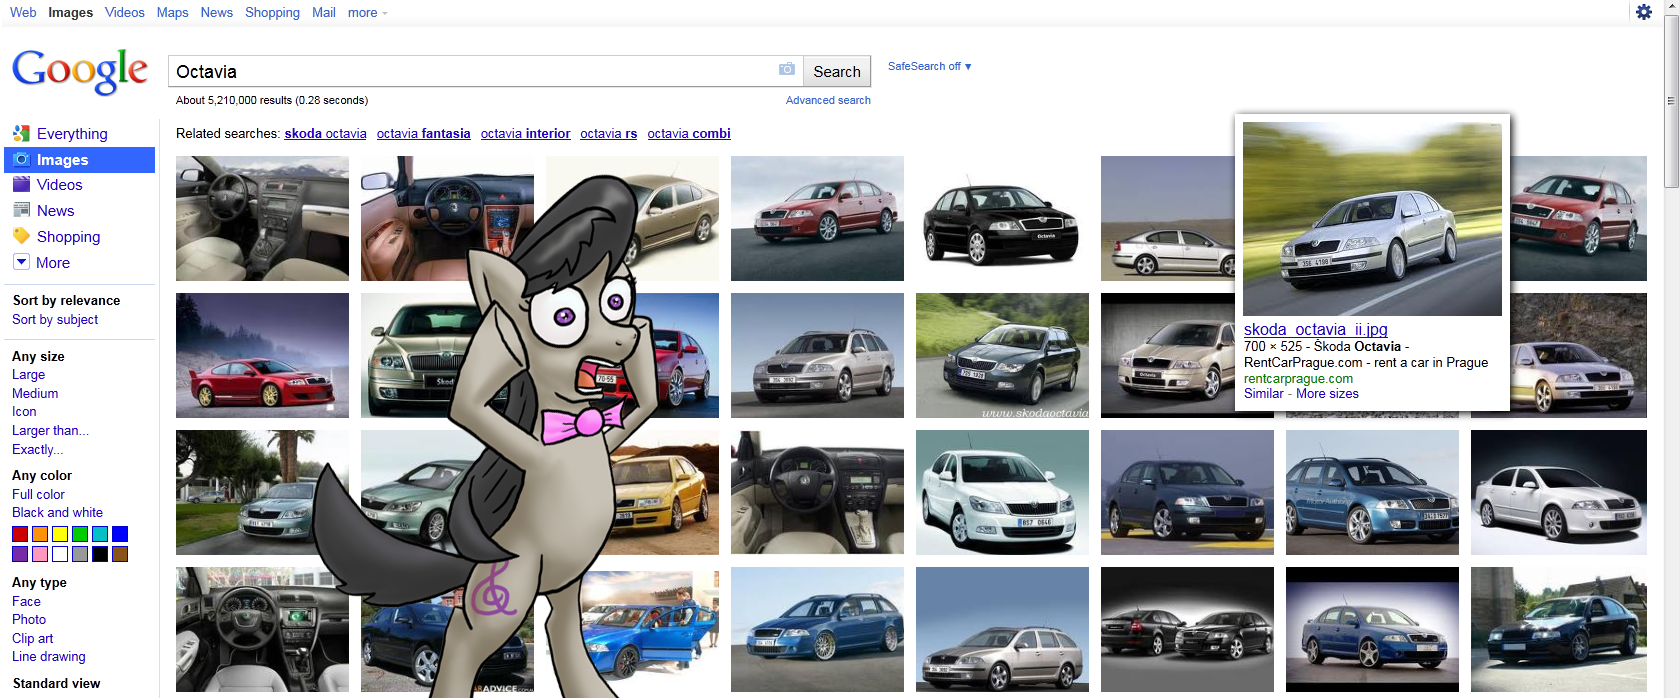Filter by Full color

tap(38, 494)
